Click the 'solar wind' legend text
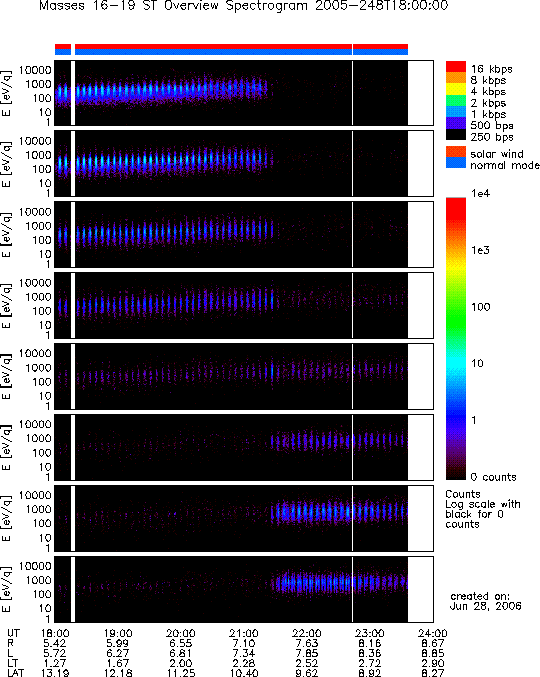540x677 pixels. click(497, 154)
